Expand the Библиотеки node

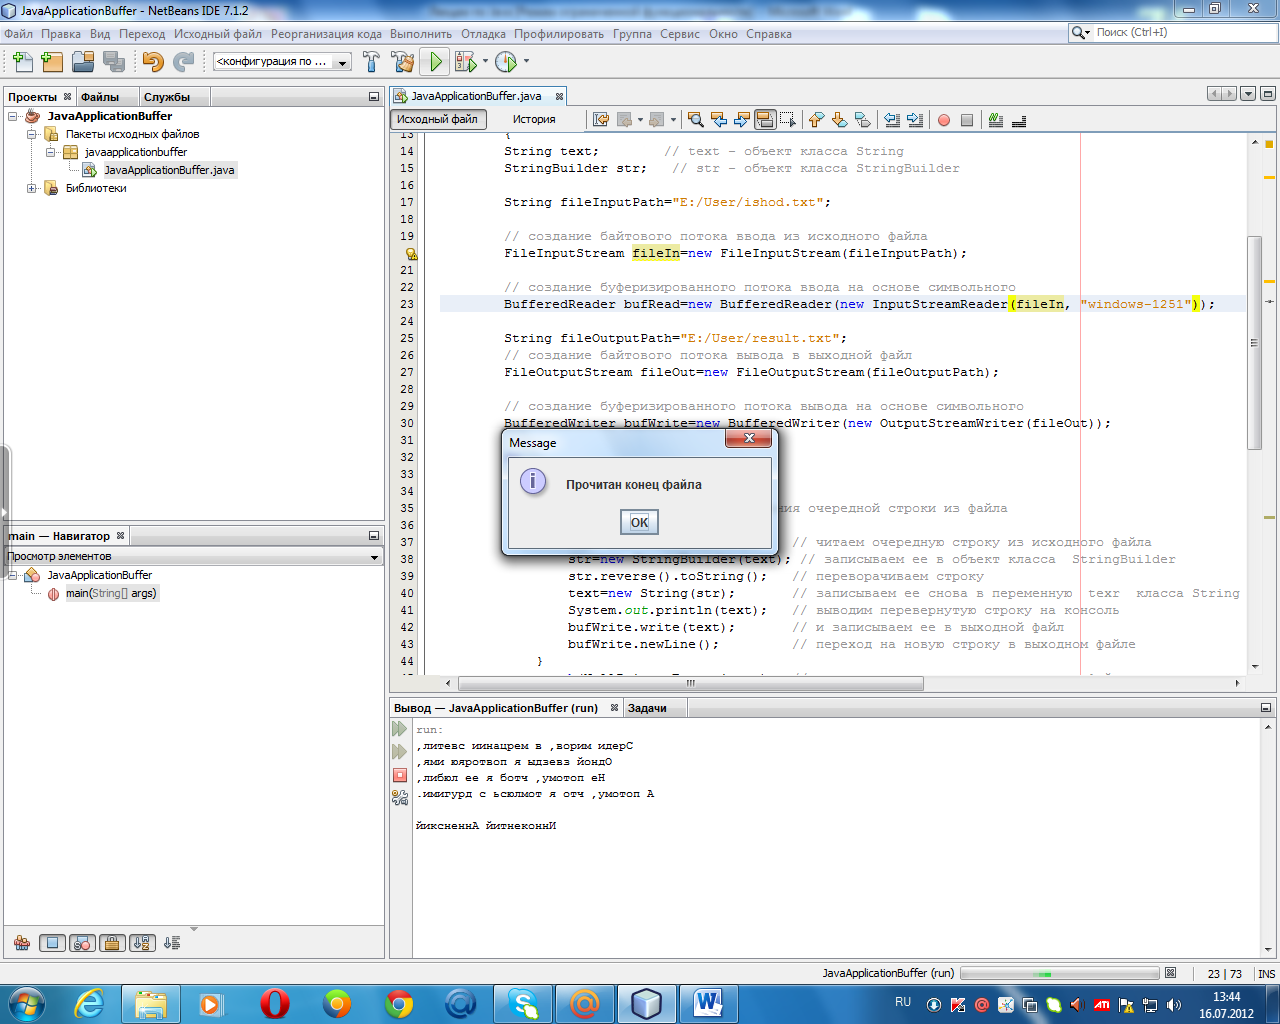(32, 188)
